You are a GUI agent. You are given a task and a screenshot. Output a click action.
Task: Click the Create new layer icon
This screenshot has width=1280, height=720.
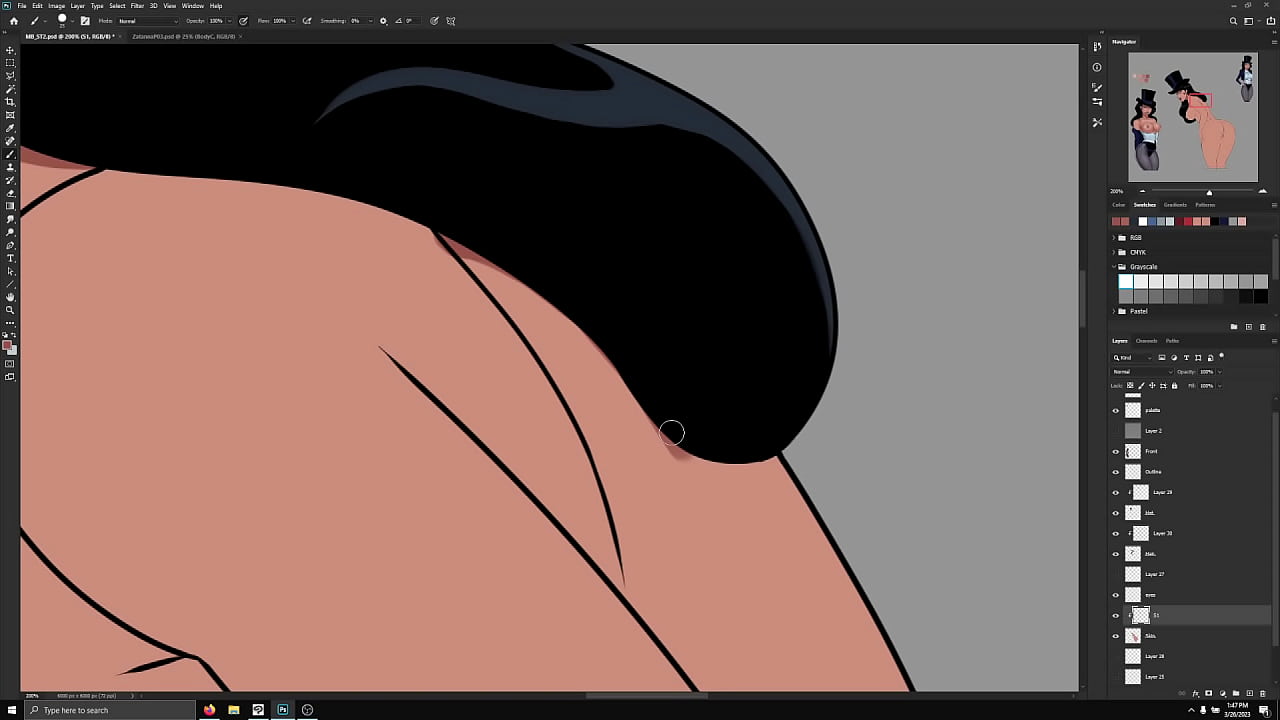pyautogui.click(x=1250, y=693)
